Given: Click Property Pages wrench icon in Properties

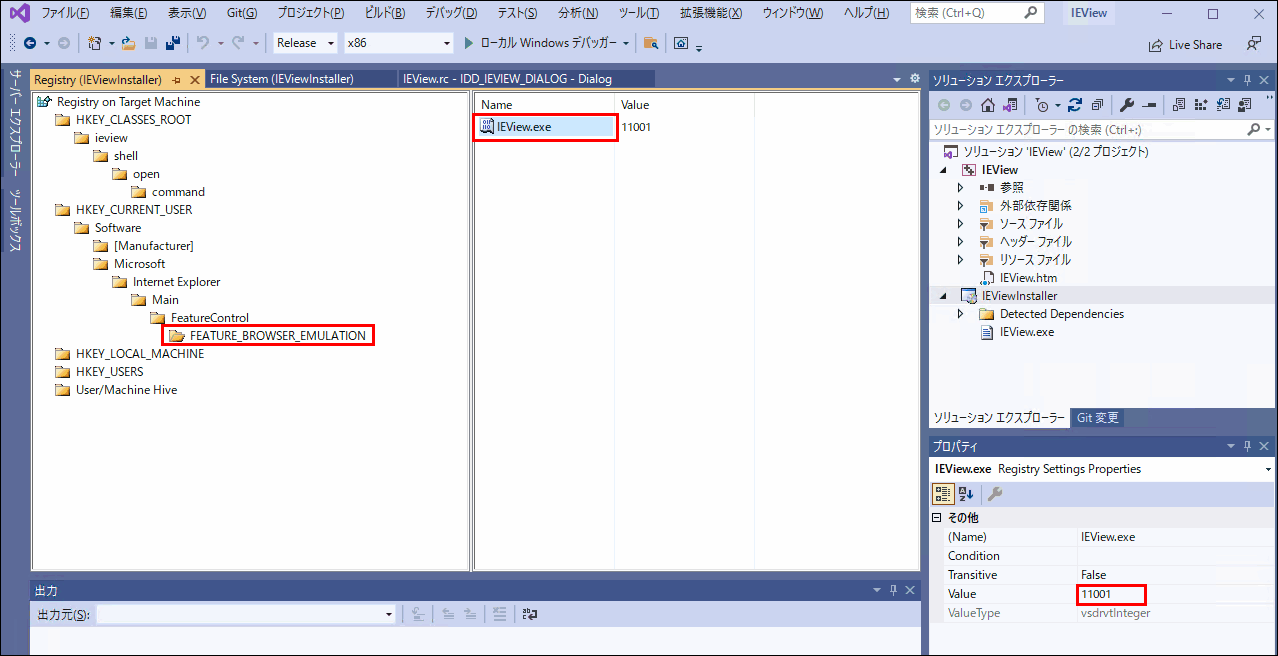Looking at the screenshot, I should click(x=994, y=494).
